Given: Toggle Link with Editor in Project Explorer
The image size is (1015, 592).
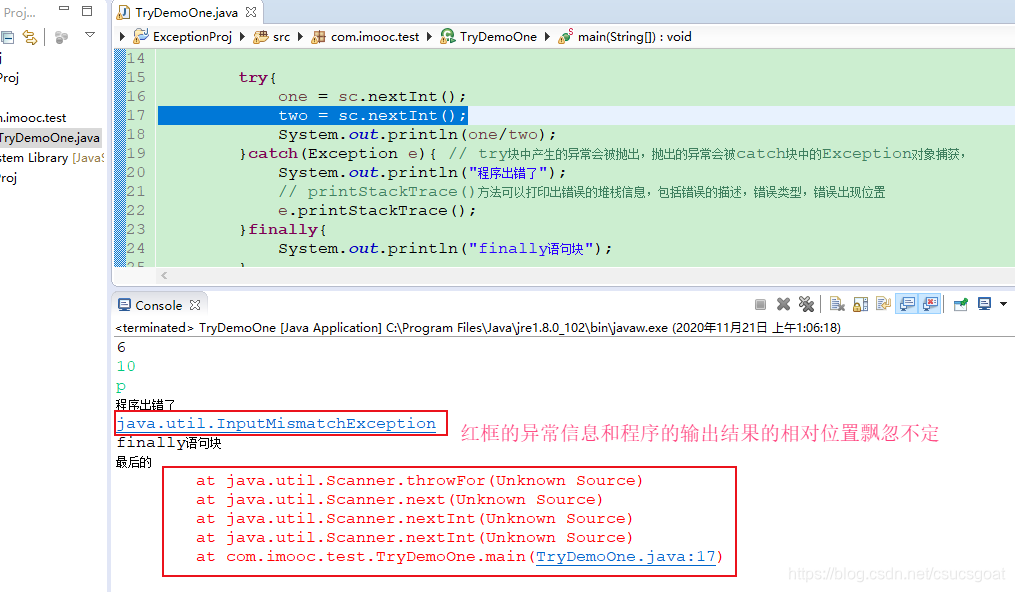Looking at the screenshot, I should pyautogui.click(x=30, y=35).
